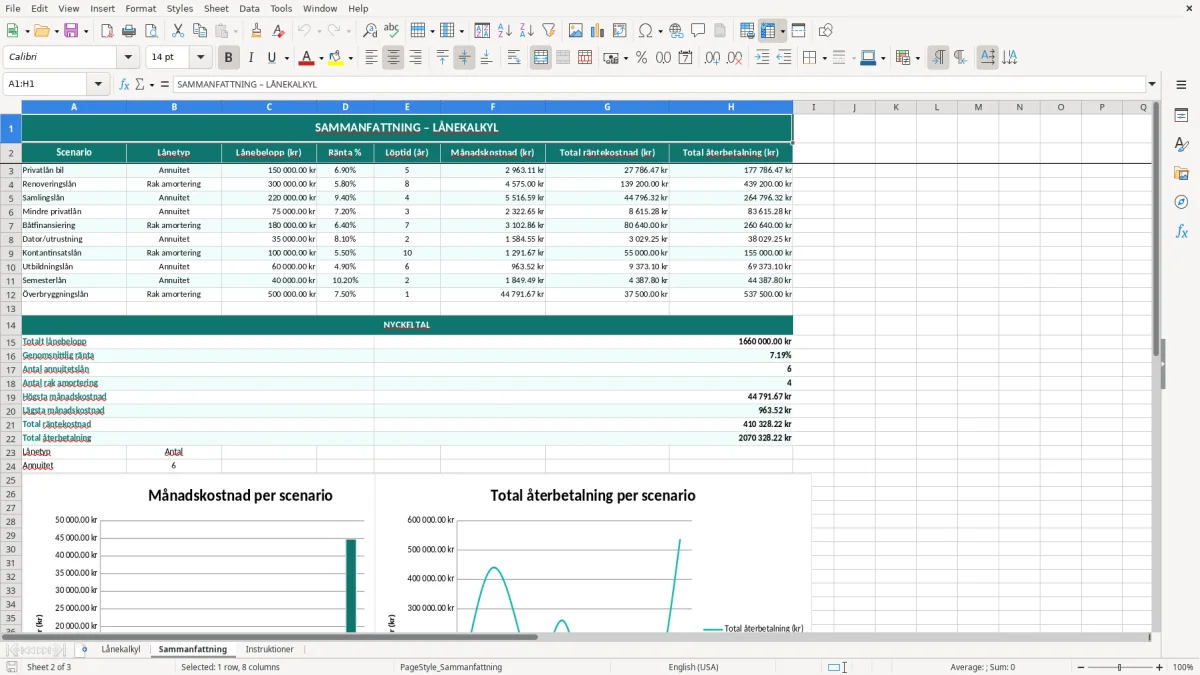
Task: Click the Clone Formatting paintbrush icon
Action: (x=256, y=31)
